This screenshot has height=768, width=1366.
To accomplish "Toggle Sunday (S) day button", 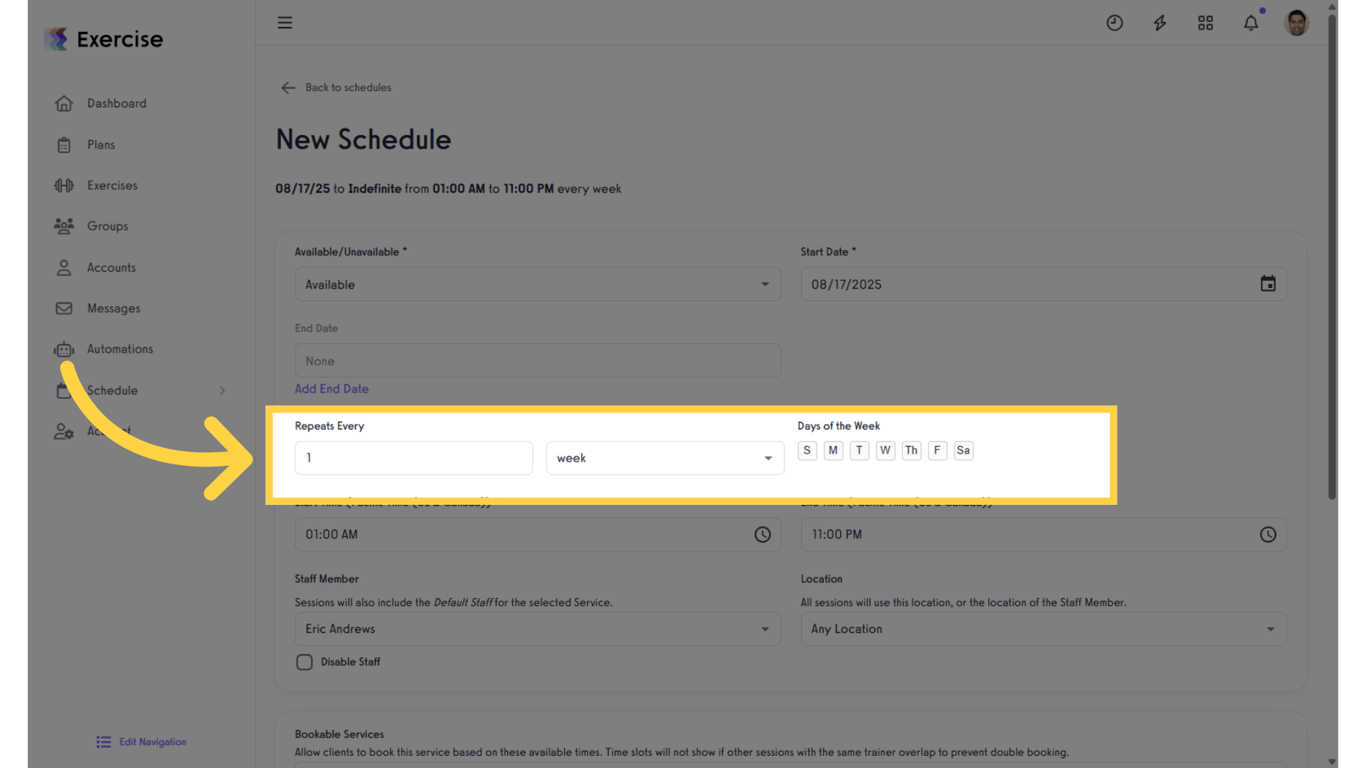I will pyautogui.click(x=807, y=450).
